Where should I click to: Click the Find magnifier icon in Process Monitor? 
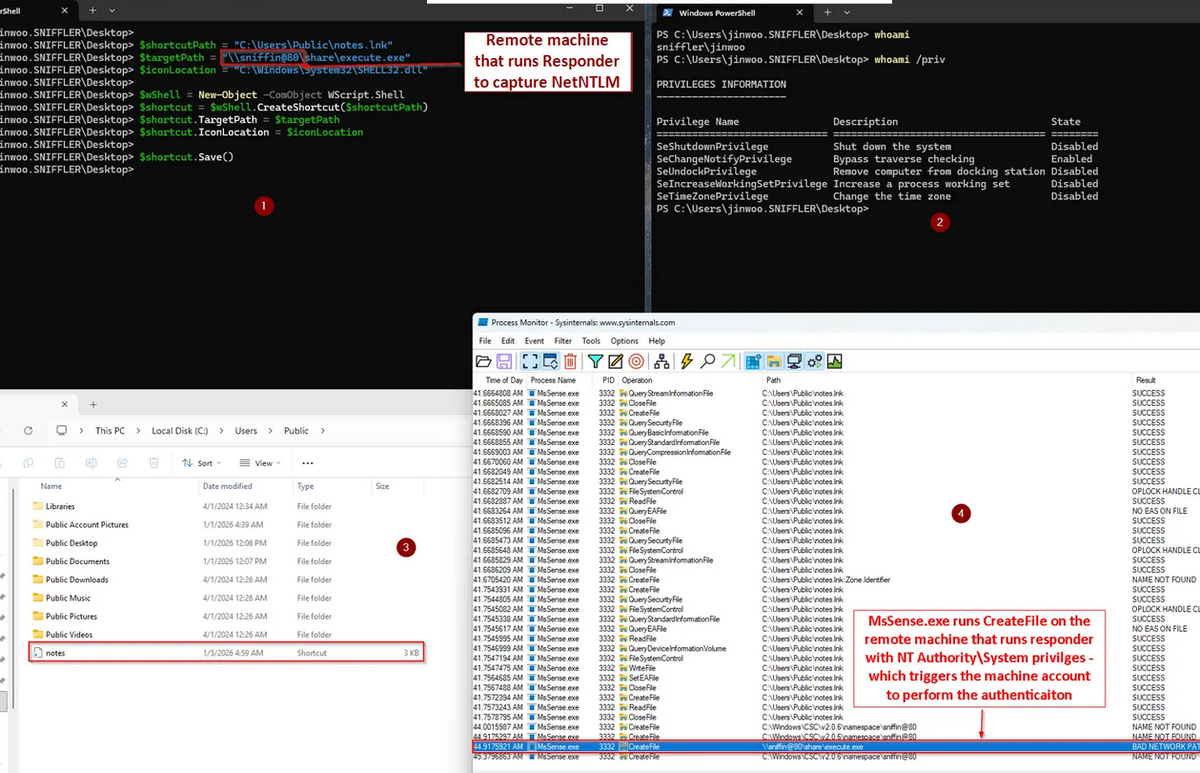click(707, 361)
